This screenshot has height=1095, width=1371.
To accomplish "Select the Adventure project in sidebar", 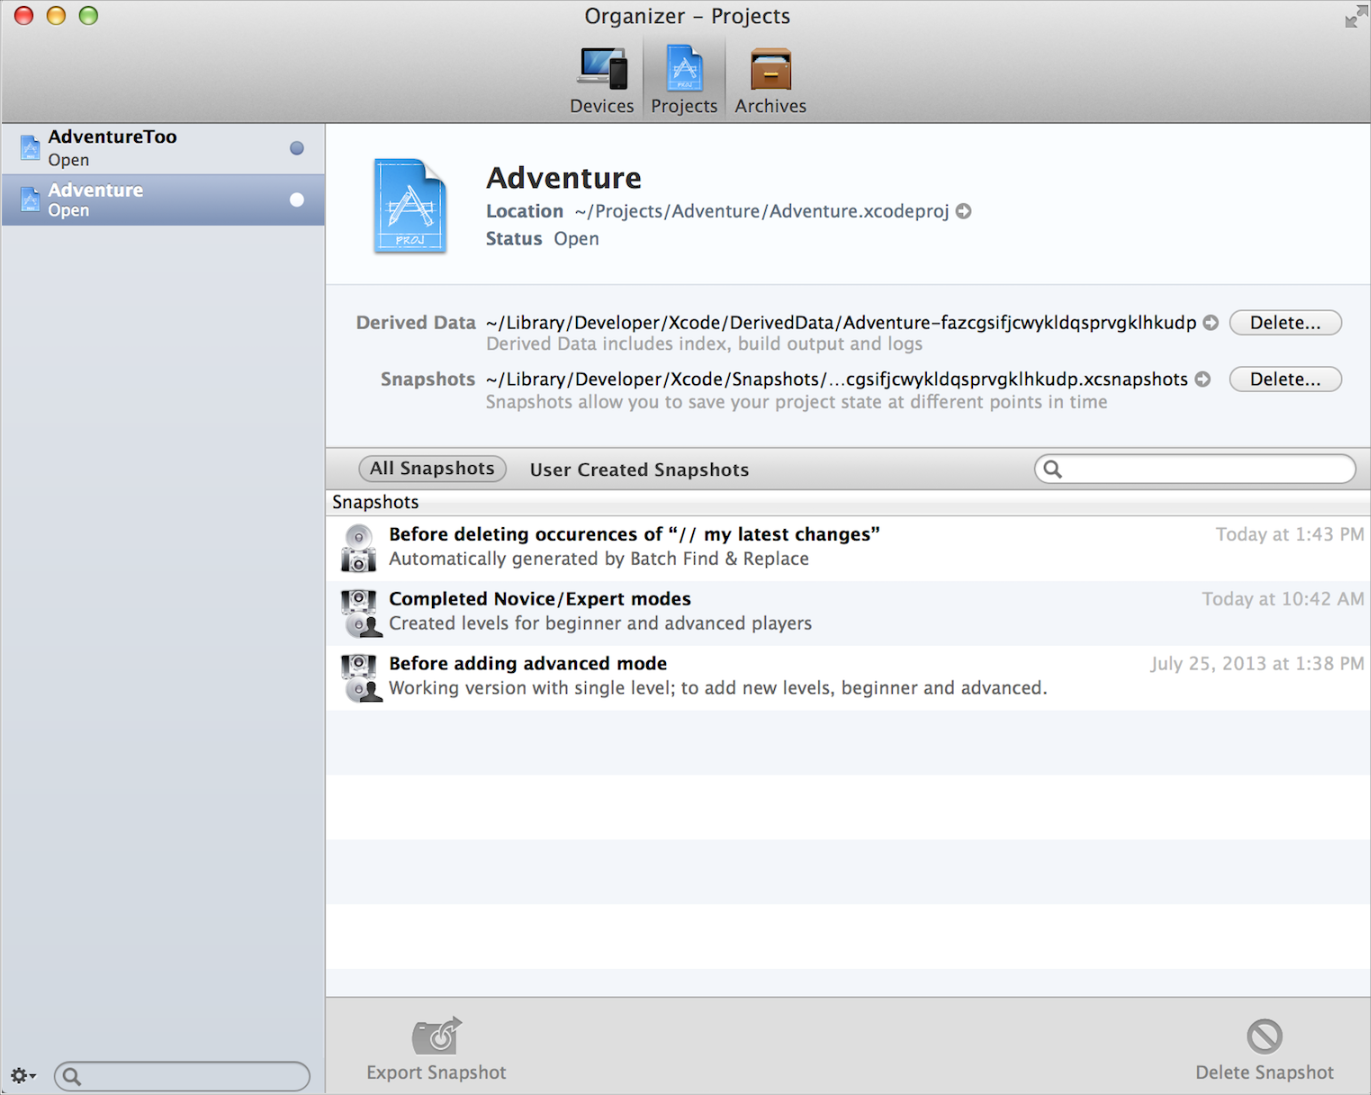I will click(162, 200).
